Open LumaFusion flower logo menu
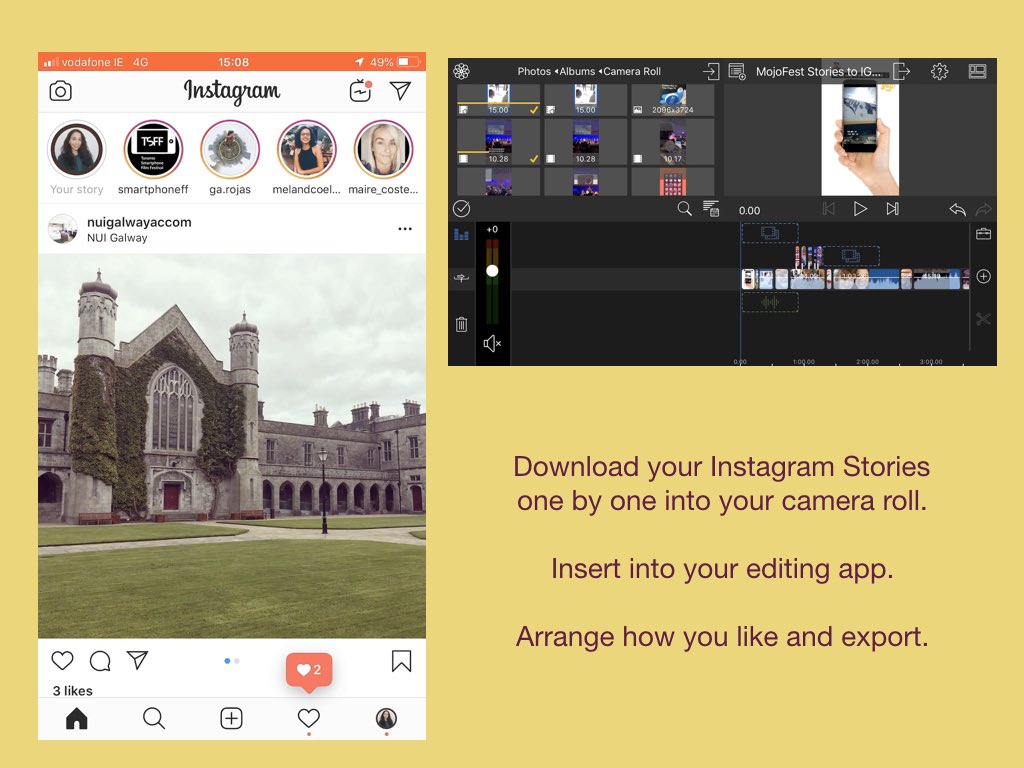Viewport: 1024px width, 768px height. click(x=462, y=71)
